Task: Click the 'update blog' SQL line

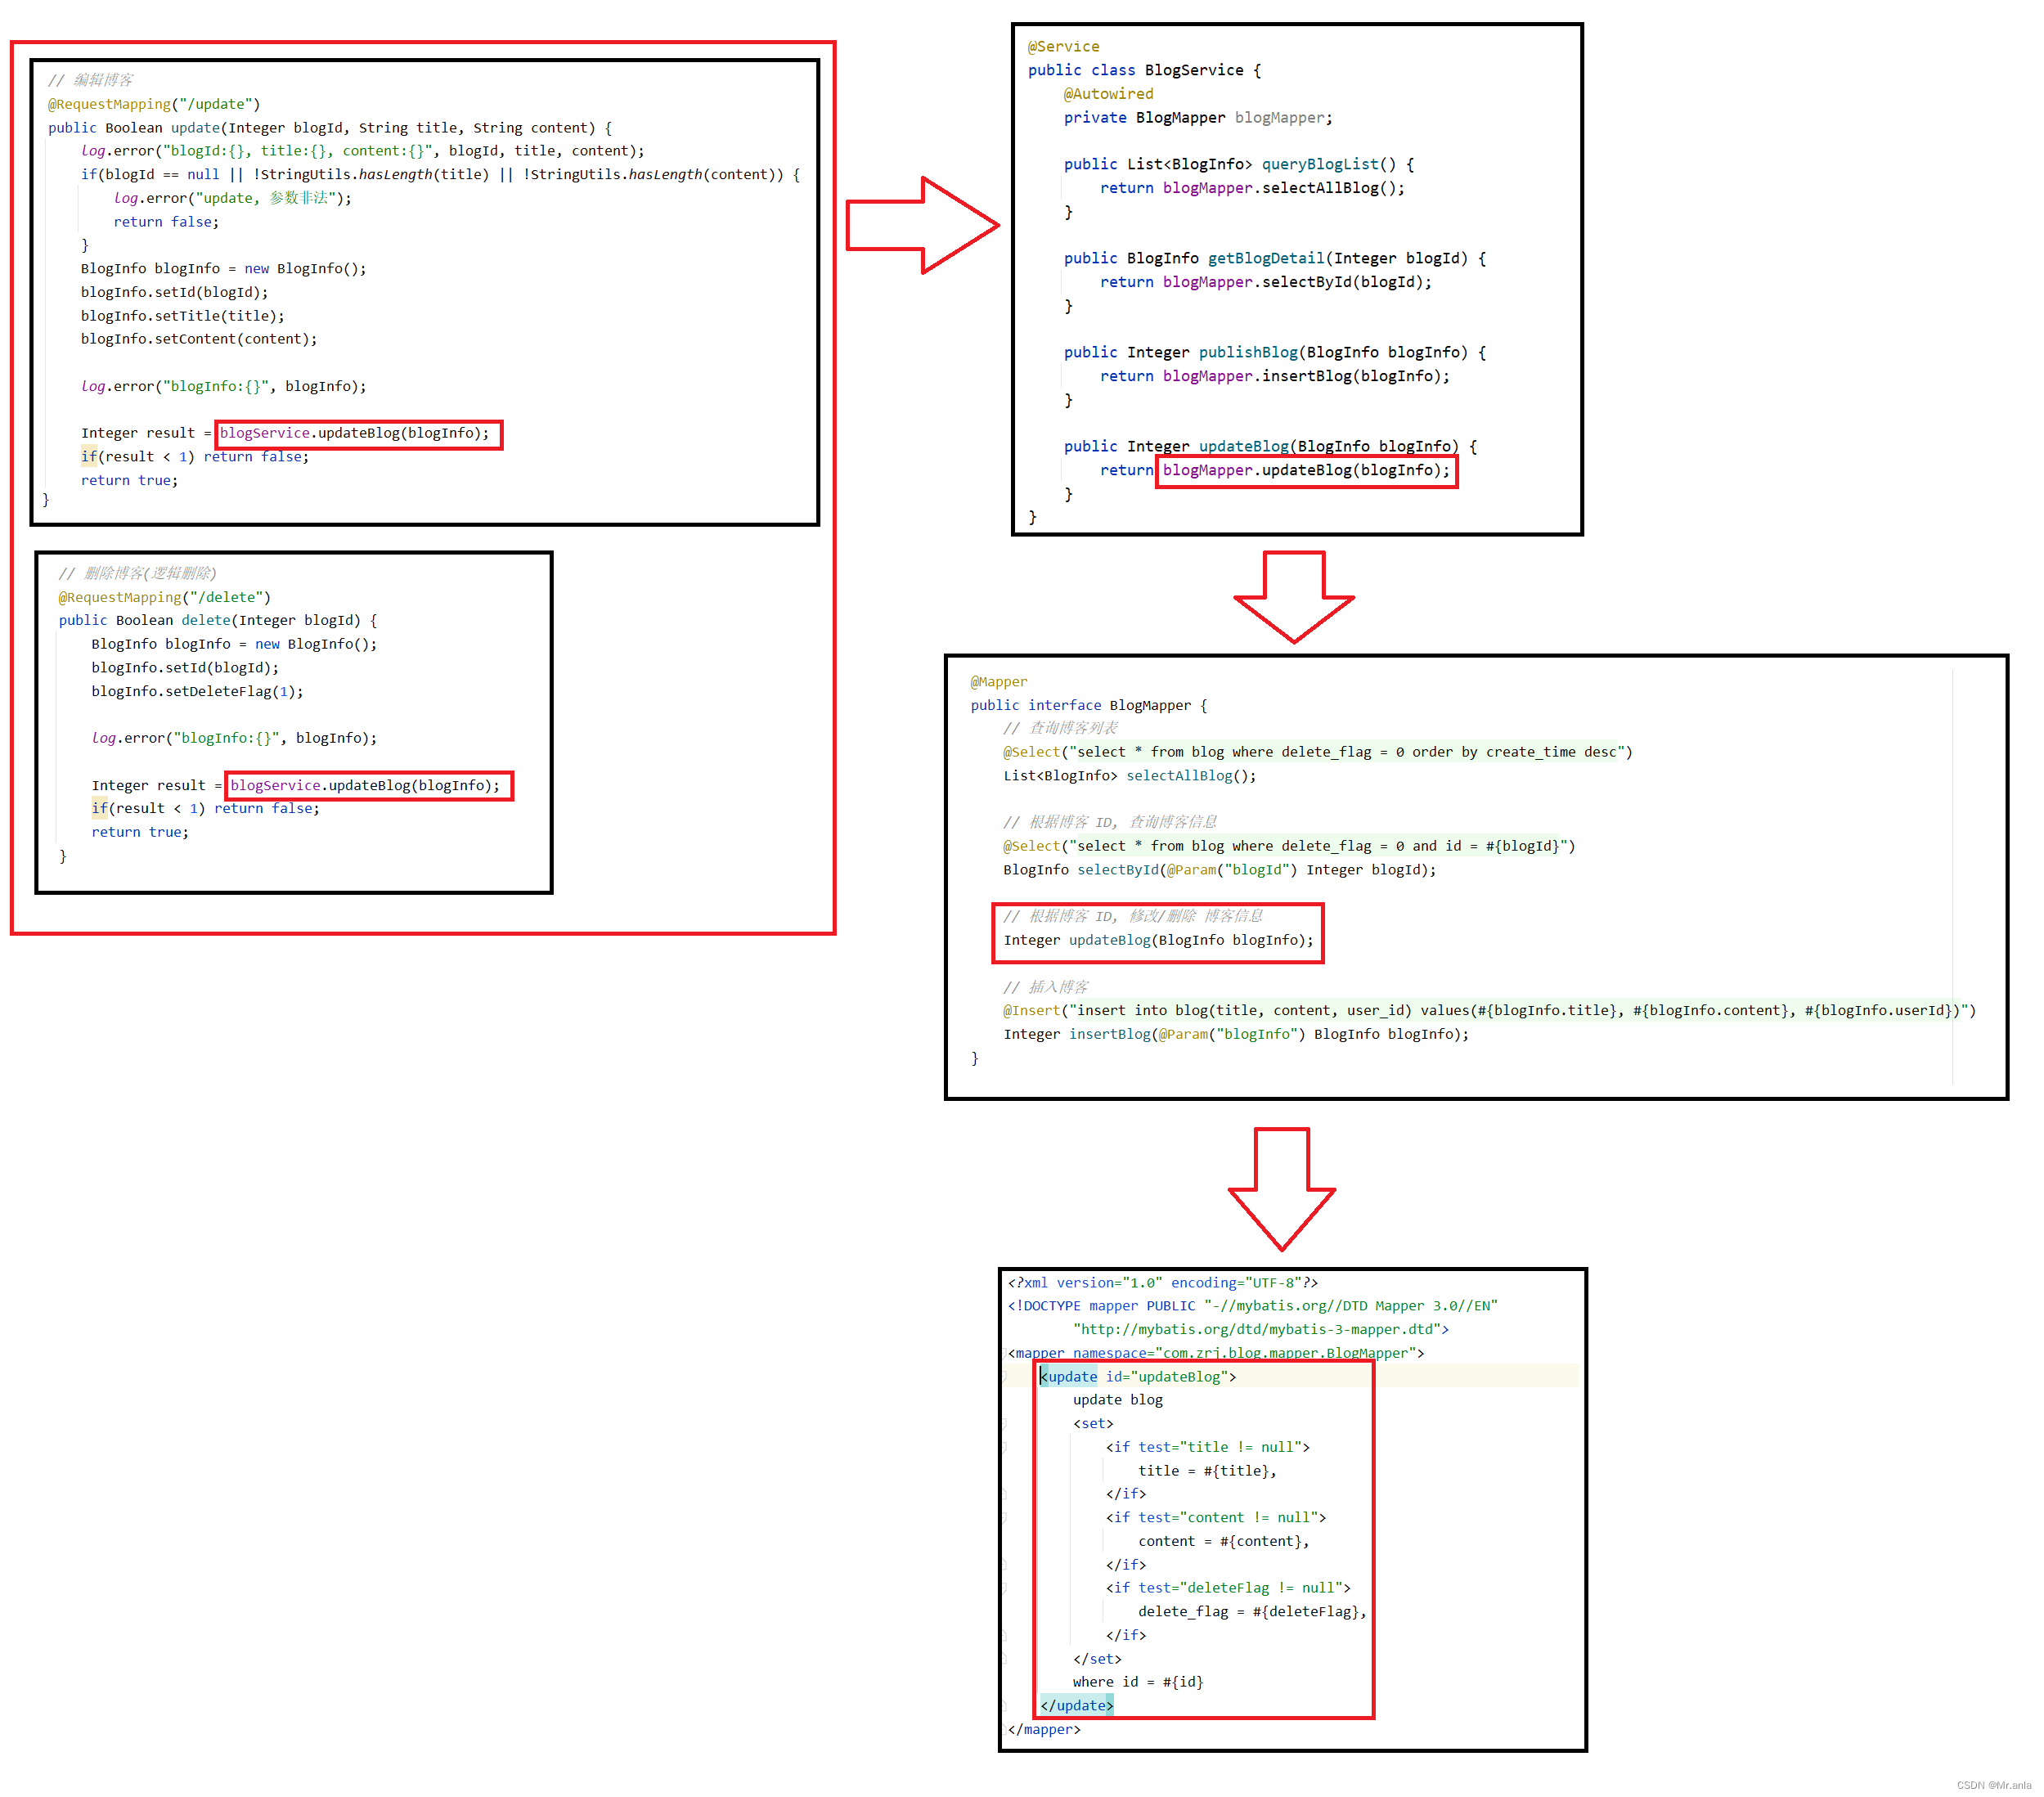Action: pyautogui.click(x=1118, y=1400)
